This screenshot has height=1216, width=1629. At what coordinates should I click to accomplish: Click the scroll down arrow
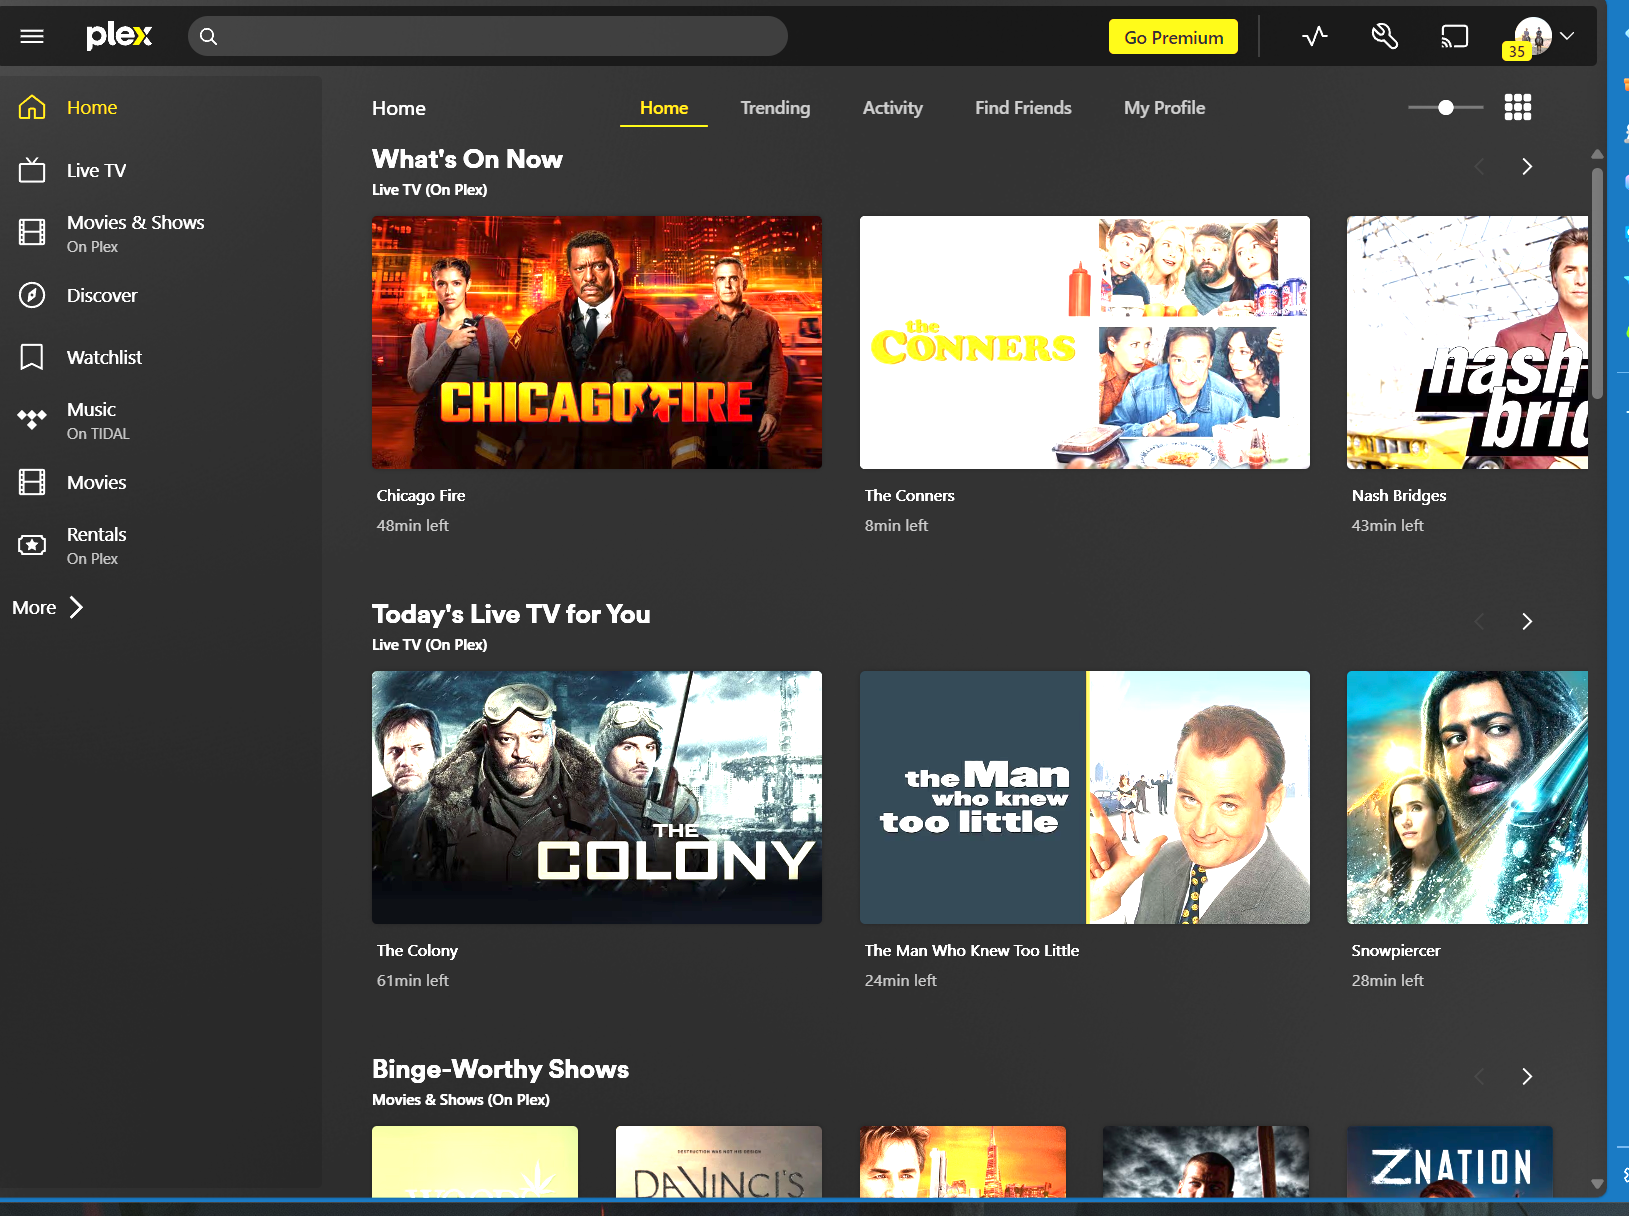tap(1597, 1184)
